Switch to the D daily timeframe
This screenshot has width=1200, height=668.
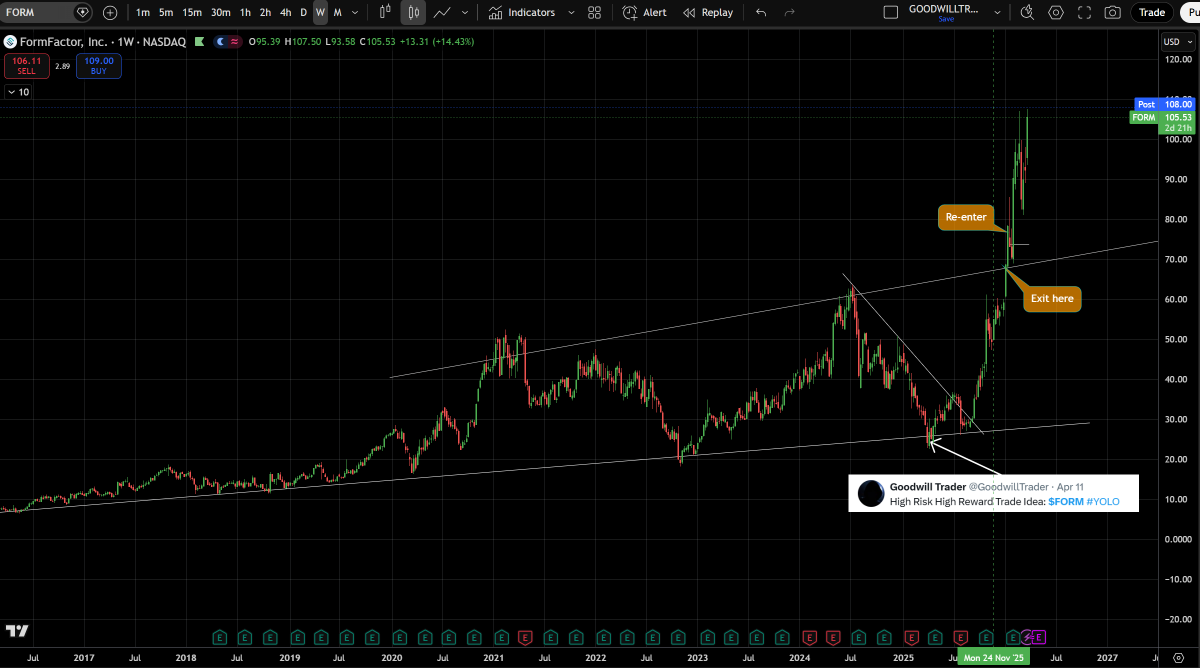point(304,12)
